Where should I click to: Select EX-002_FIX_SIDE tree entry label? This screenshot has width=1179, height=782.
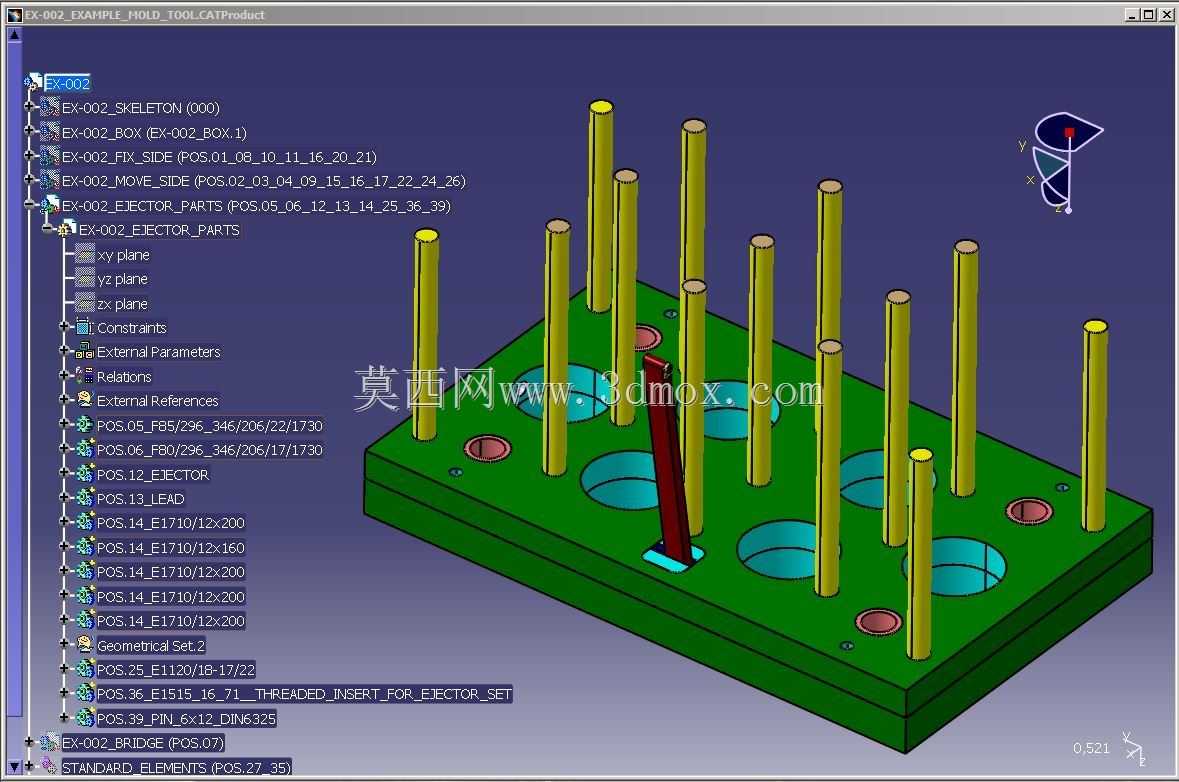219,157
